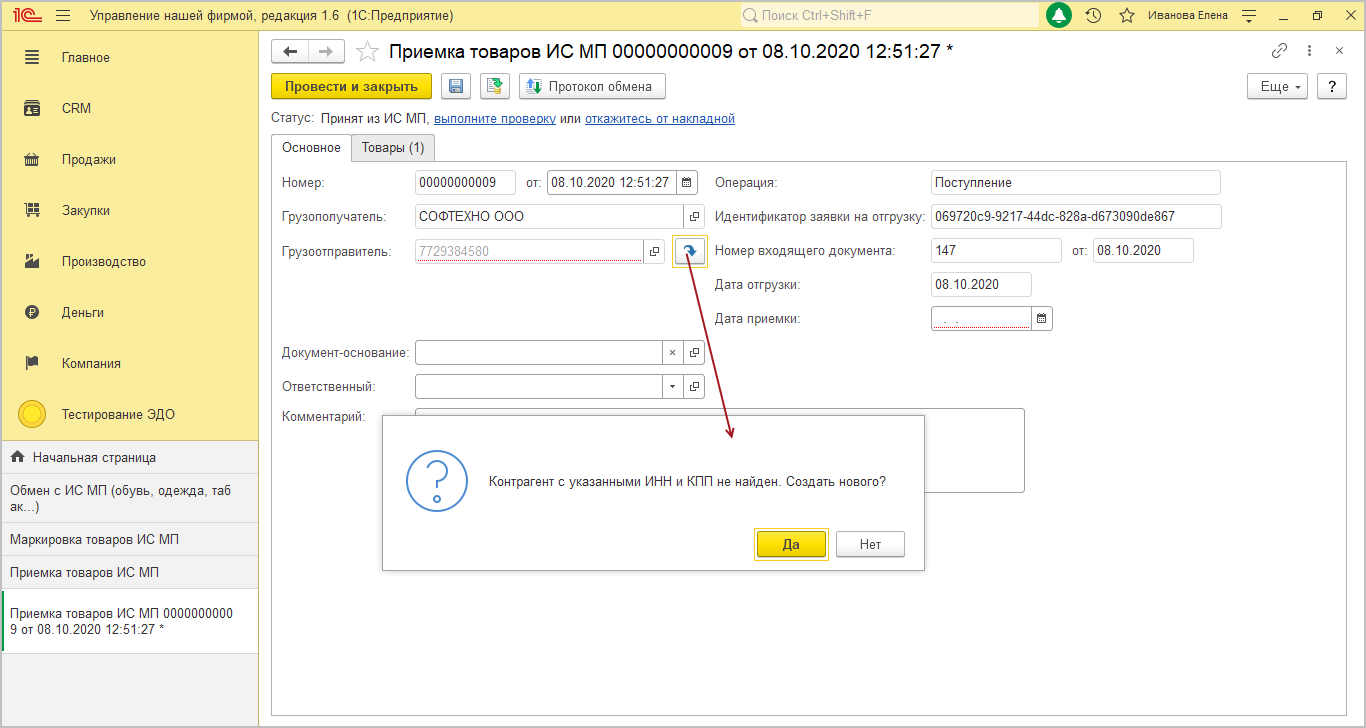The height and width of the screenshot is (728, 1366).
Task: Open Приемка товаров ИС МП list item
Action: [x=129, y=572]
